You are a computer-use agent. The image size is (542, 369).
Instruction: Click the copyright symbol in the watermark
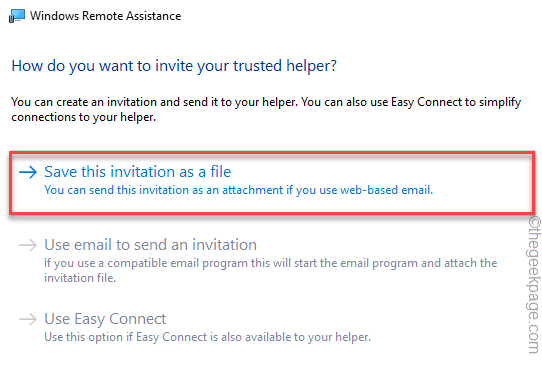[534, 222]
